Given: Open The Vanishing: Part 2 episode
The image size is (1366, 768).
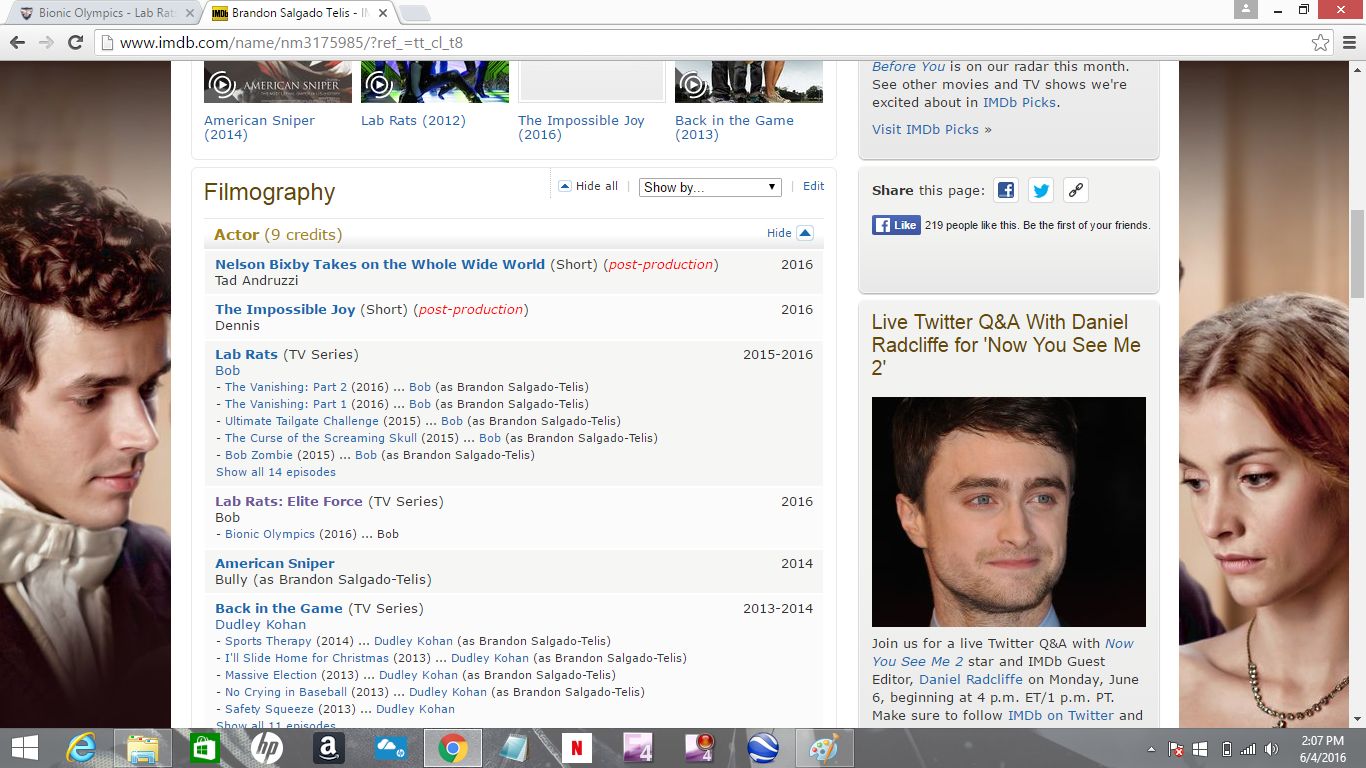Looking at the screenshot, I should coord(286,387).
